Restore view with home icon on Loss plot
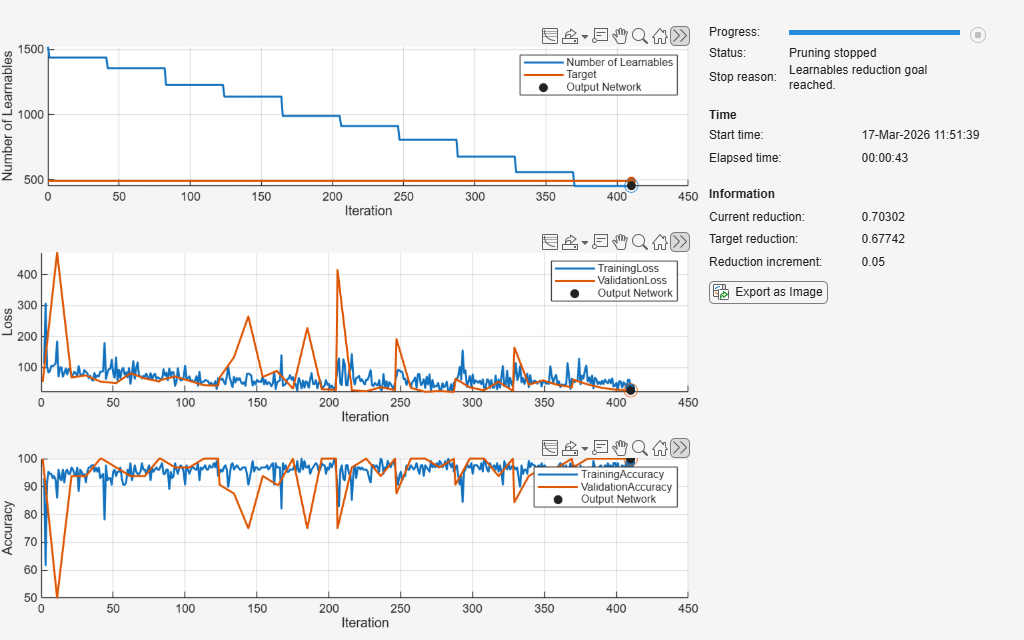The width and height of the screenshot is (1024, 640). pyautogui.click(x=660, y=242)
